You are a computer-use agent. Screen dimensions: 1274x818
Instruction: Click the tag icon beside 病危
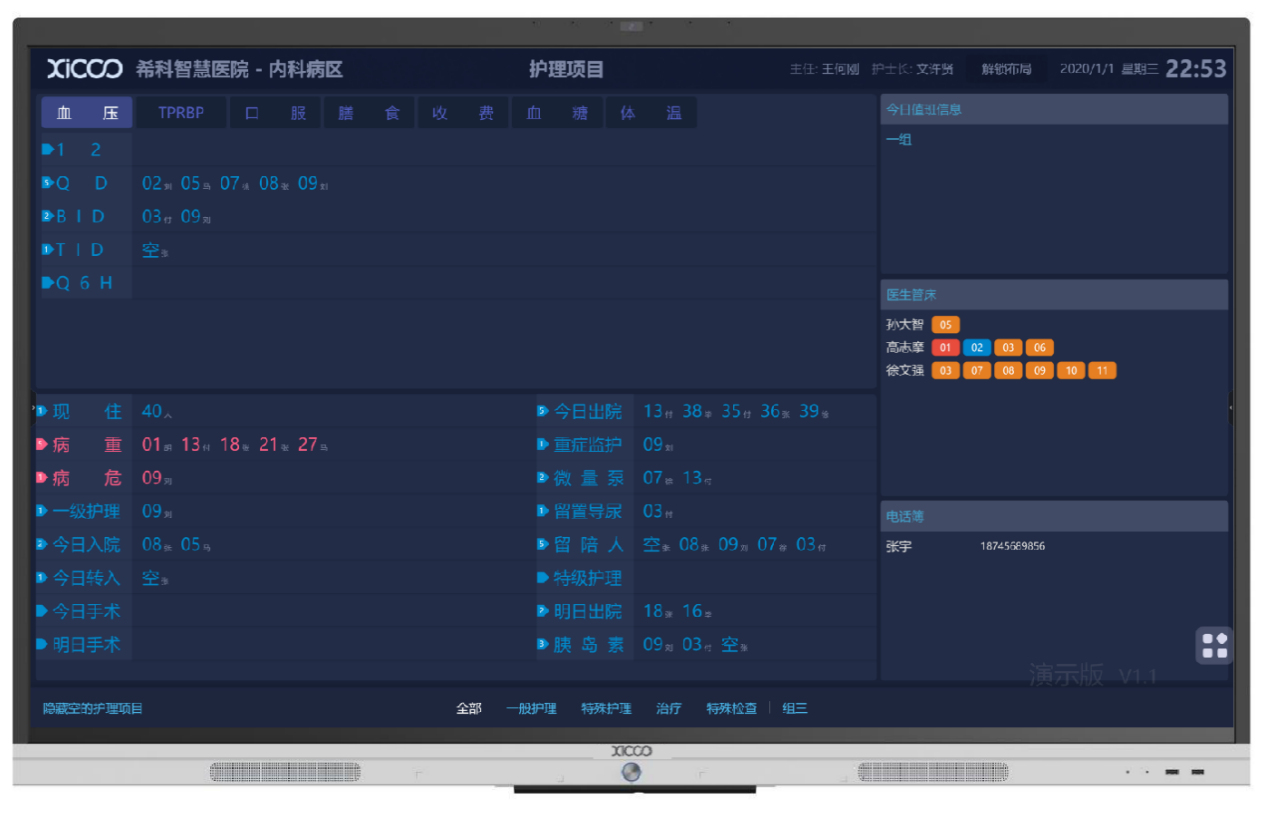click(42, 478)
